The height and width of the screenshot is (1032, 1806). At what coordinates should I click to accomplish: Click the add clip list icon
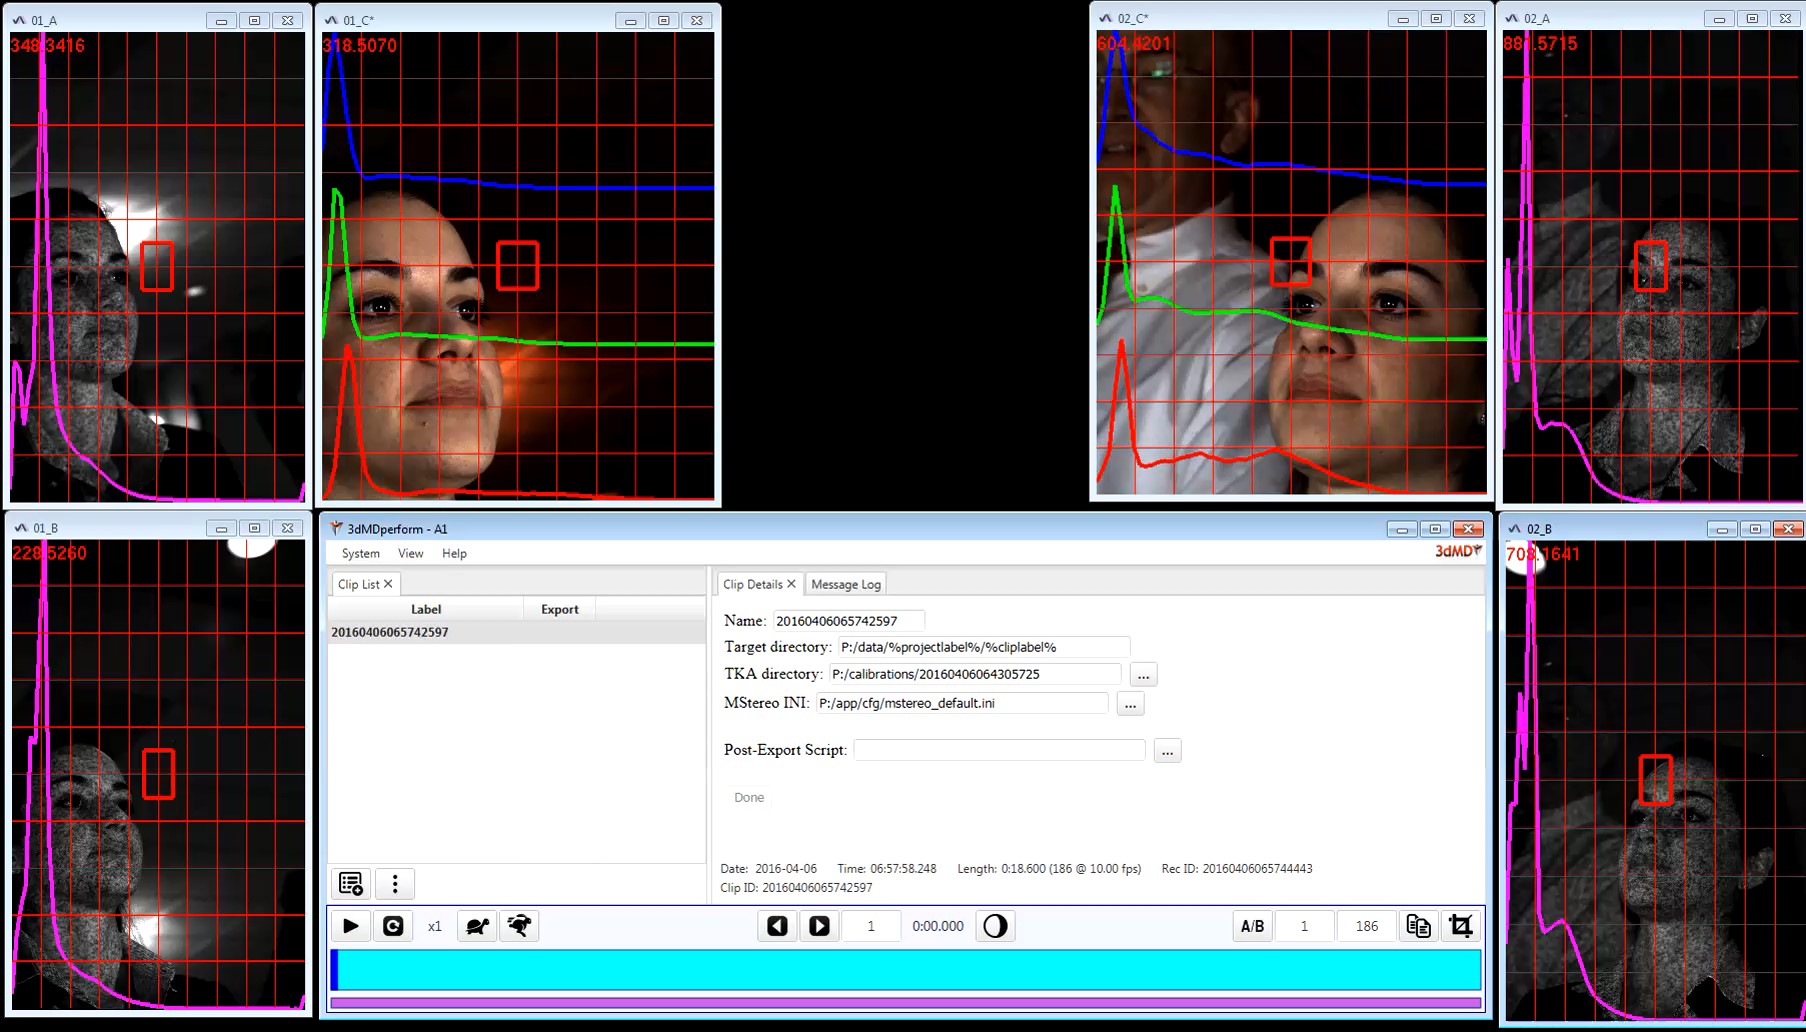click(x=351, y=884)
